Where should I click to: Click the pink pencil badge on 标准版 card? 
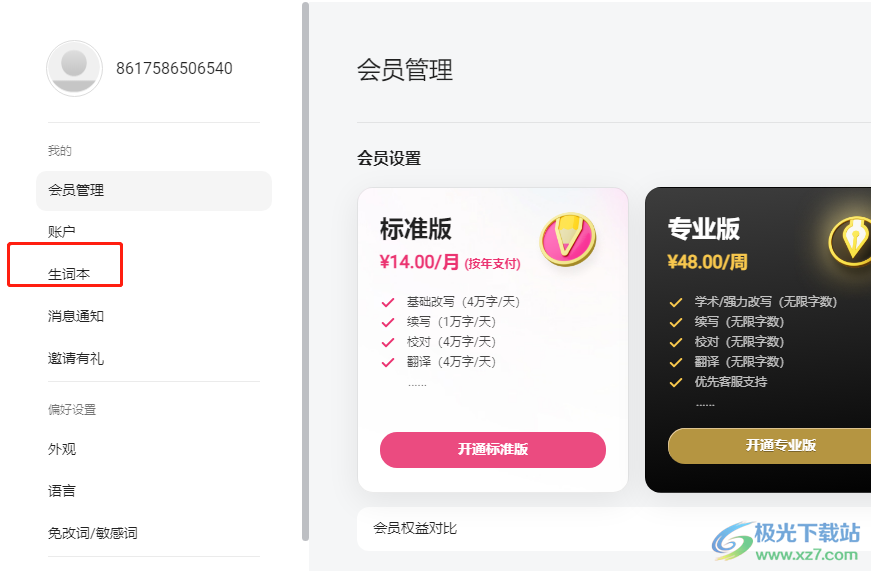pyautogui.click(x=568, y=239)
